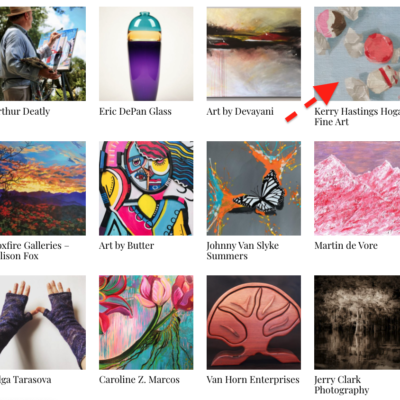Open the wrapped candies painting thumbnail
400x400 pixels.
[357, 54]
